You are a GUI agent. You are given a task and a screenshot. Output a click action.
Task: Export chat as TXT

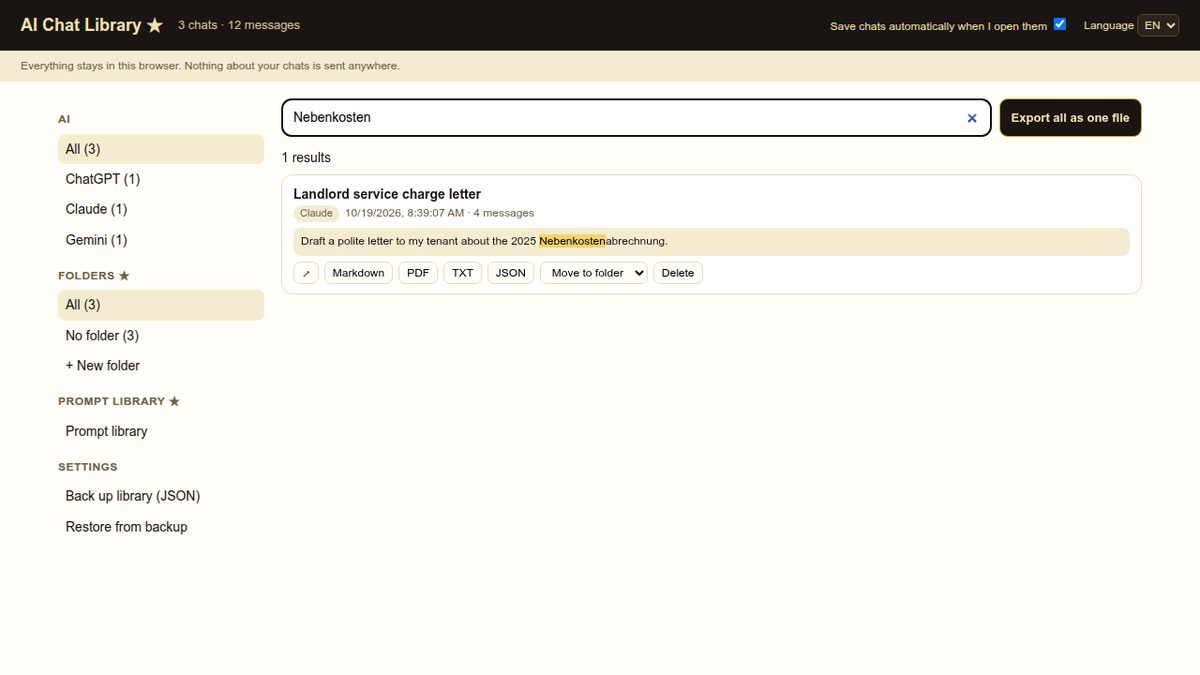(x=462, y=273)
